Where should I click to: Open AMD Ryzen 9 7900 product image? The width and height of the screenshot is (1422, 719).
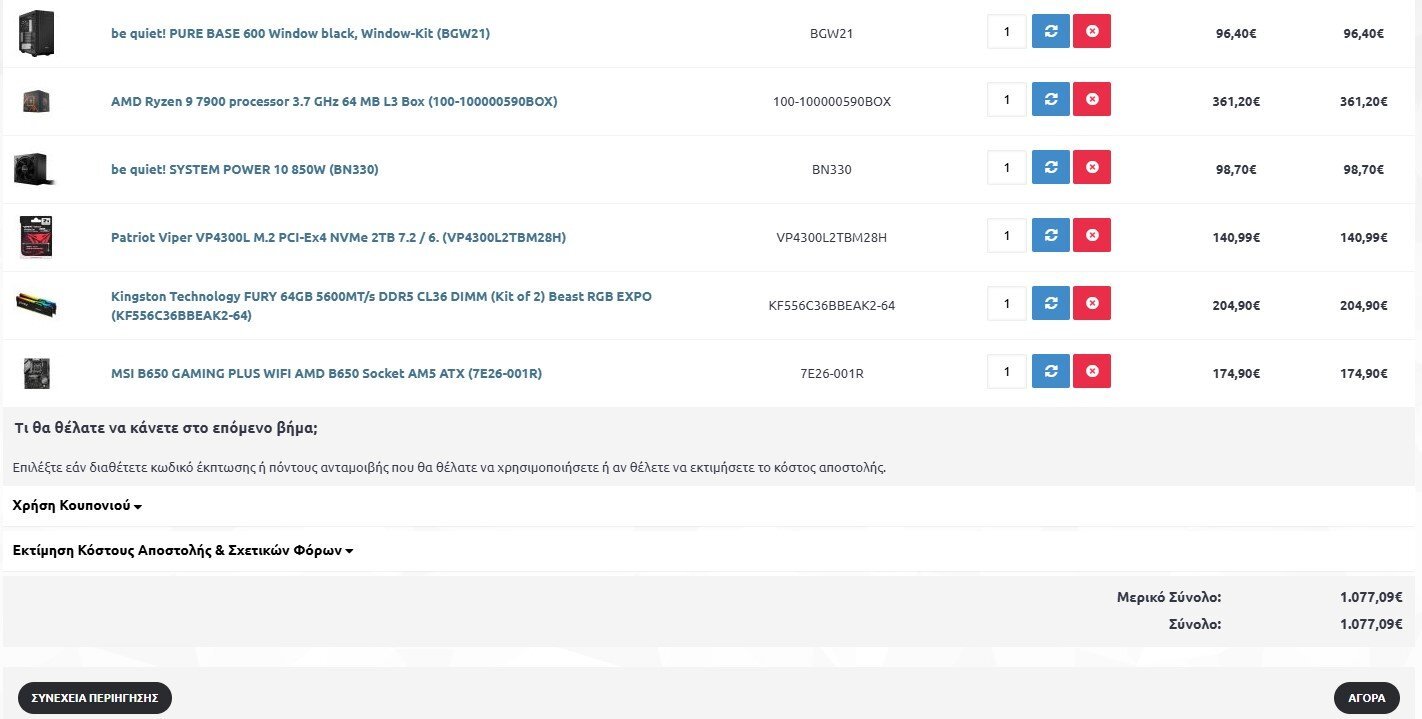36,100
